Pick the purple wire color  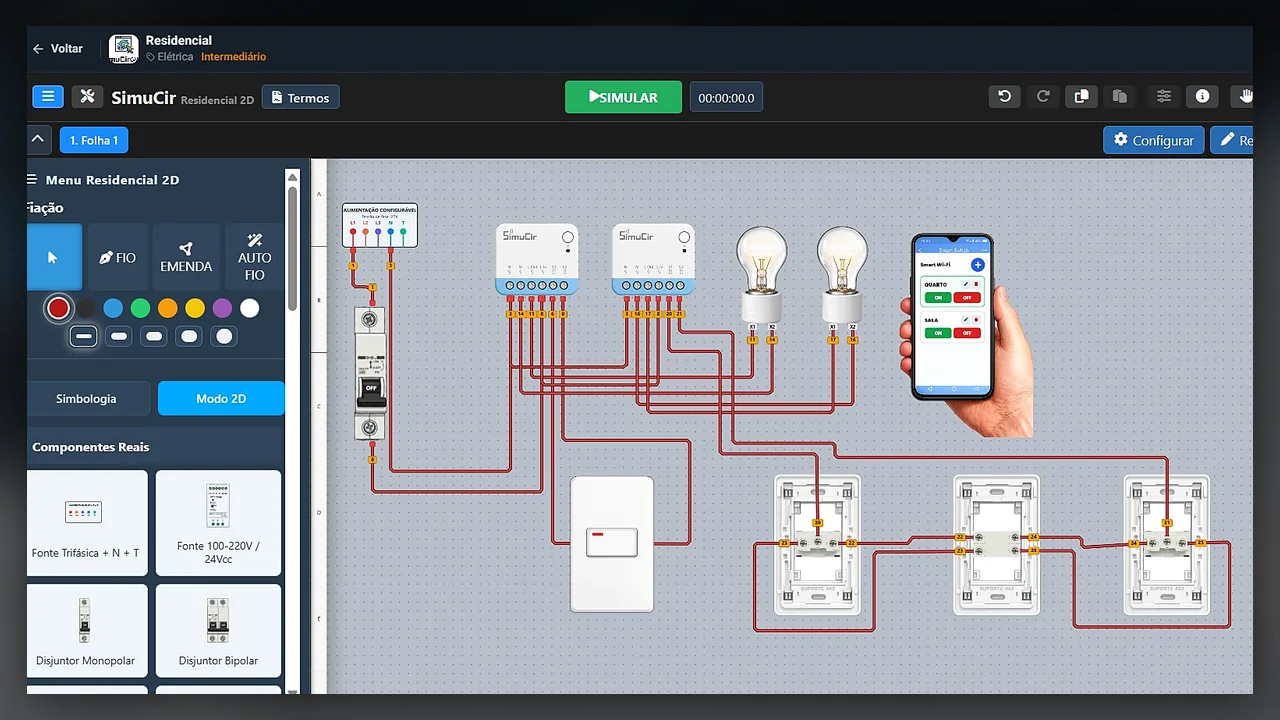(x=222, y=308)
